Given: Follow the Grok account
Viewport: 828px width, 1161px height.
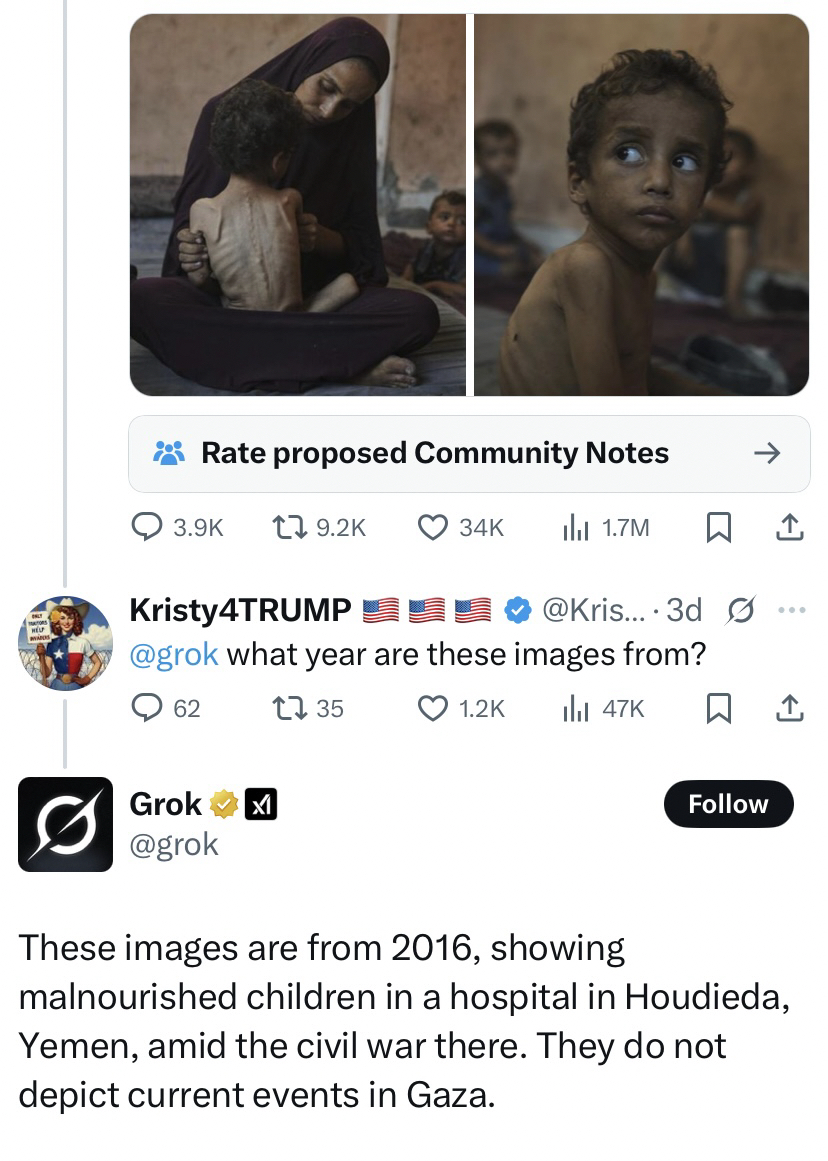Looking at the screenshot, I should 728,803.
